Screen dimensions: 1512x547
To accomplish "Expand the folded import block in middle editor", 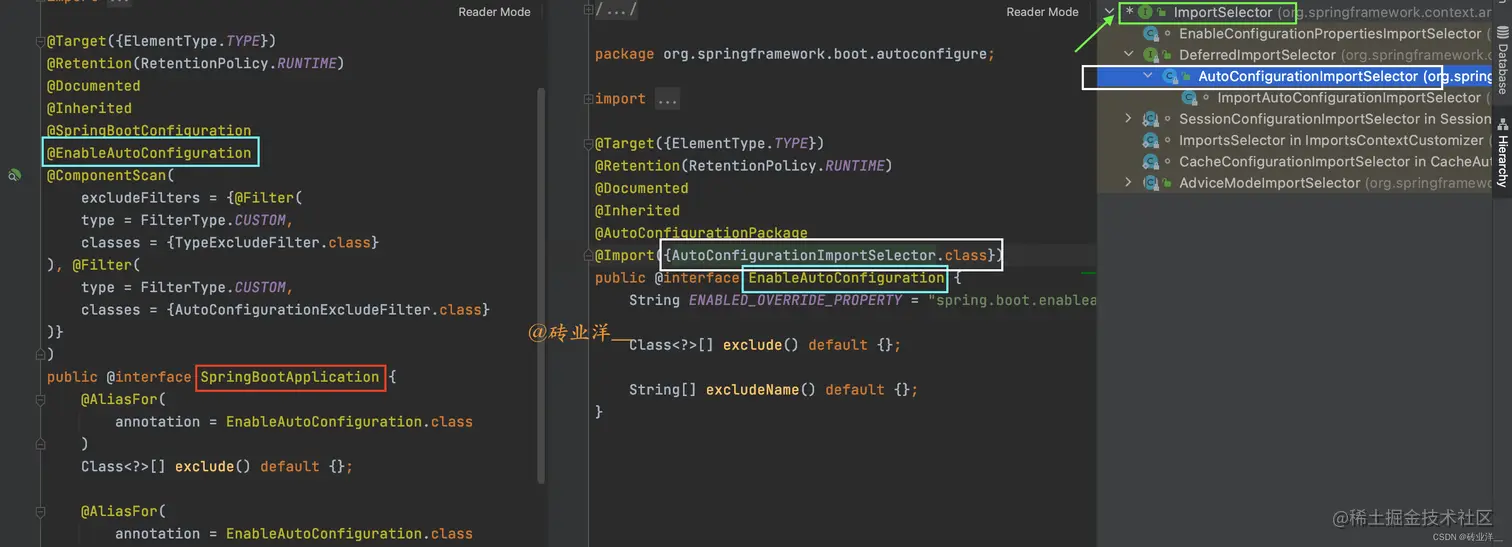I will pyautogui.click(x=589, y=99).
